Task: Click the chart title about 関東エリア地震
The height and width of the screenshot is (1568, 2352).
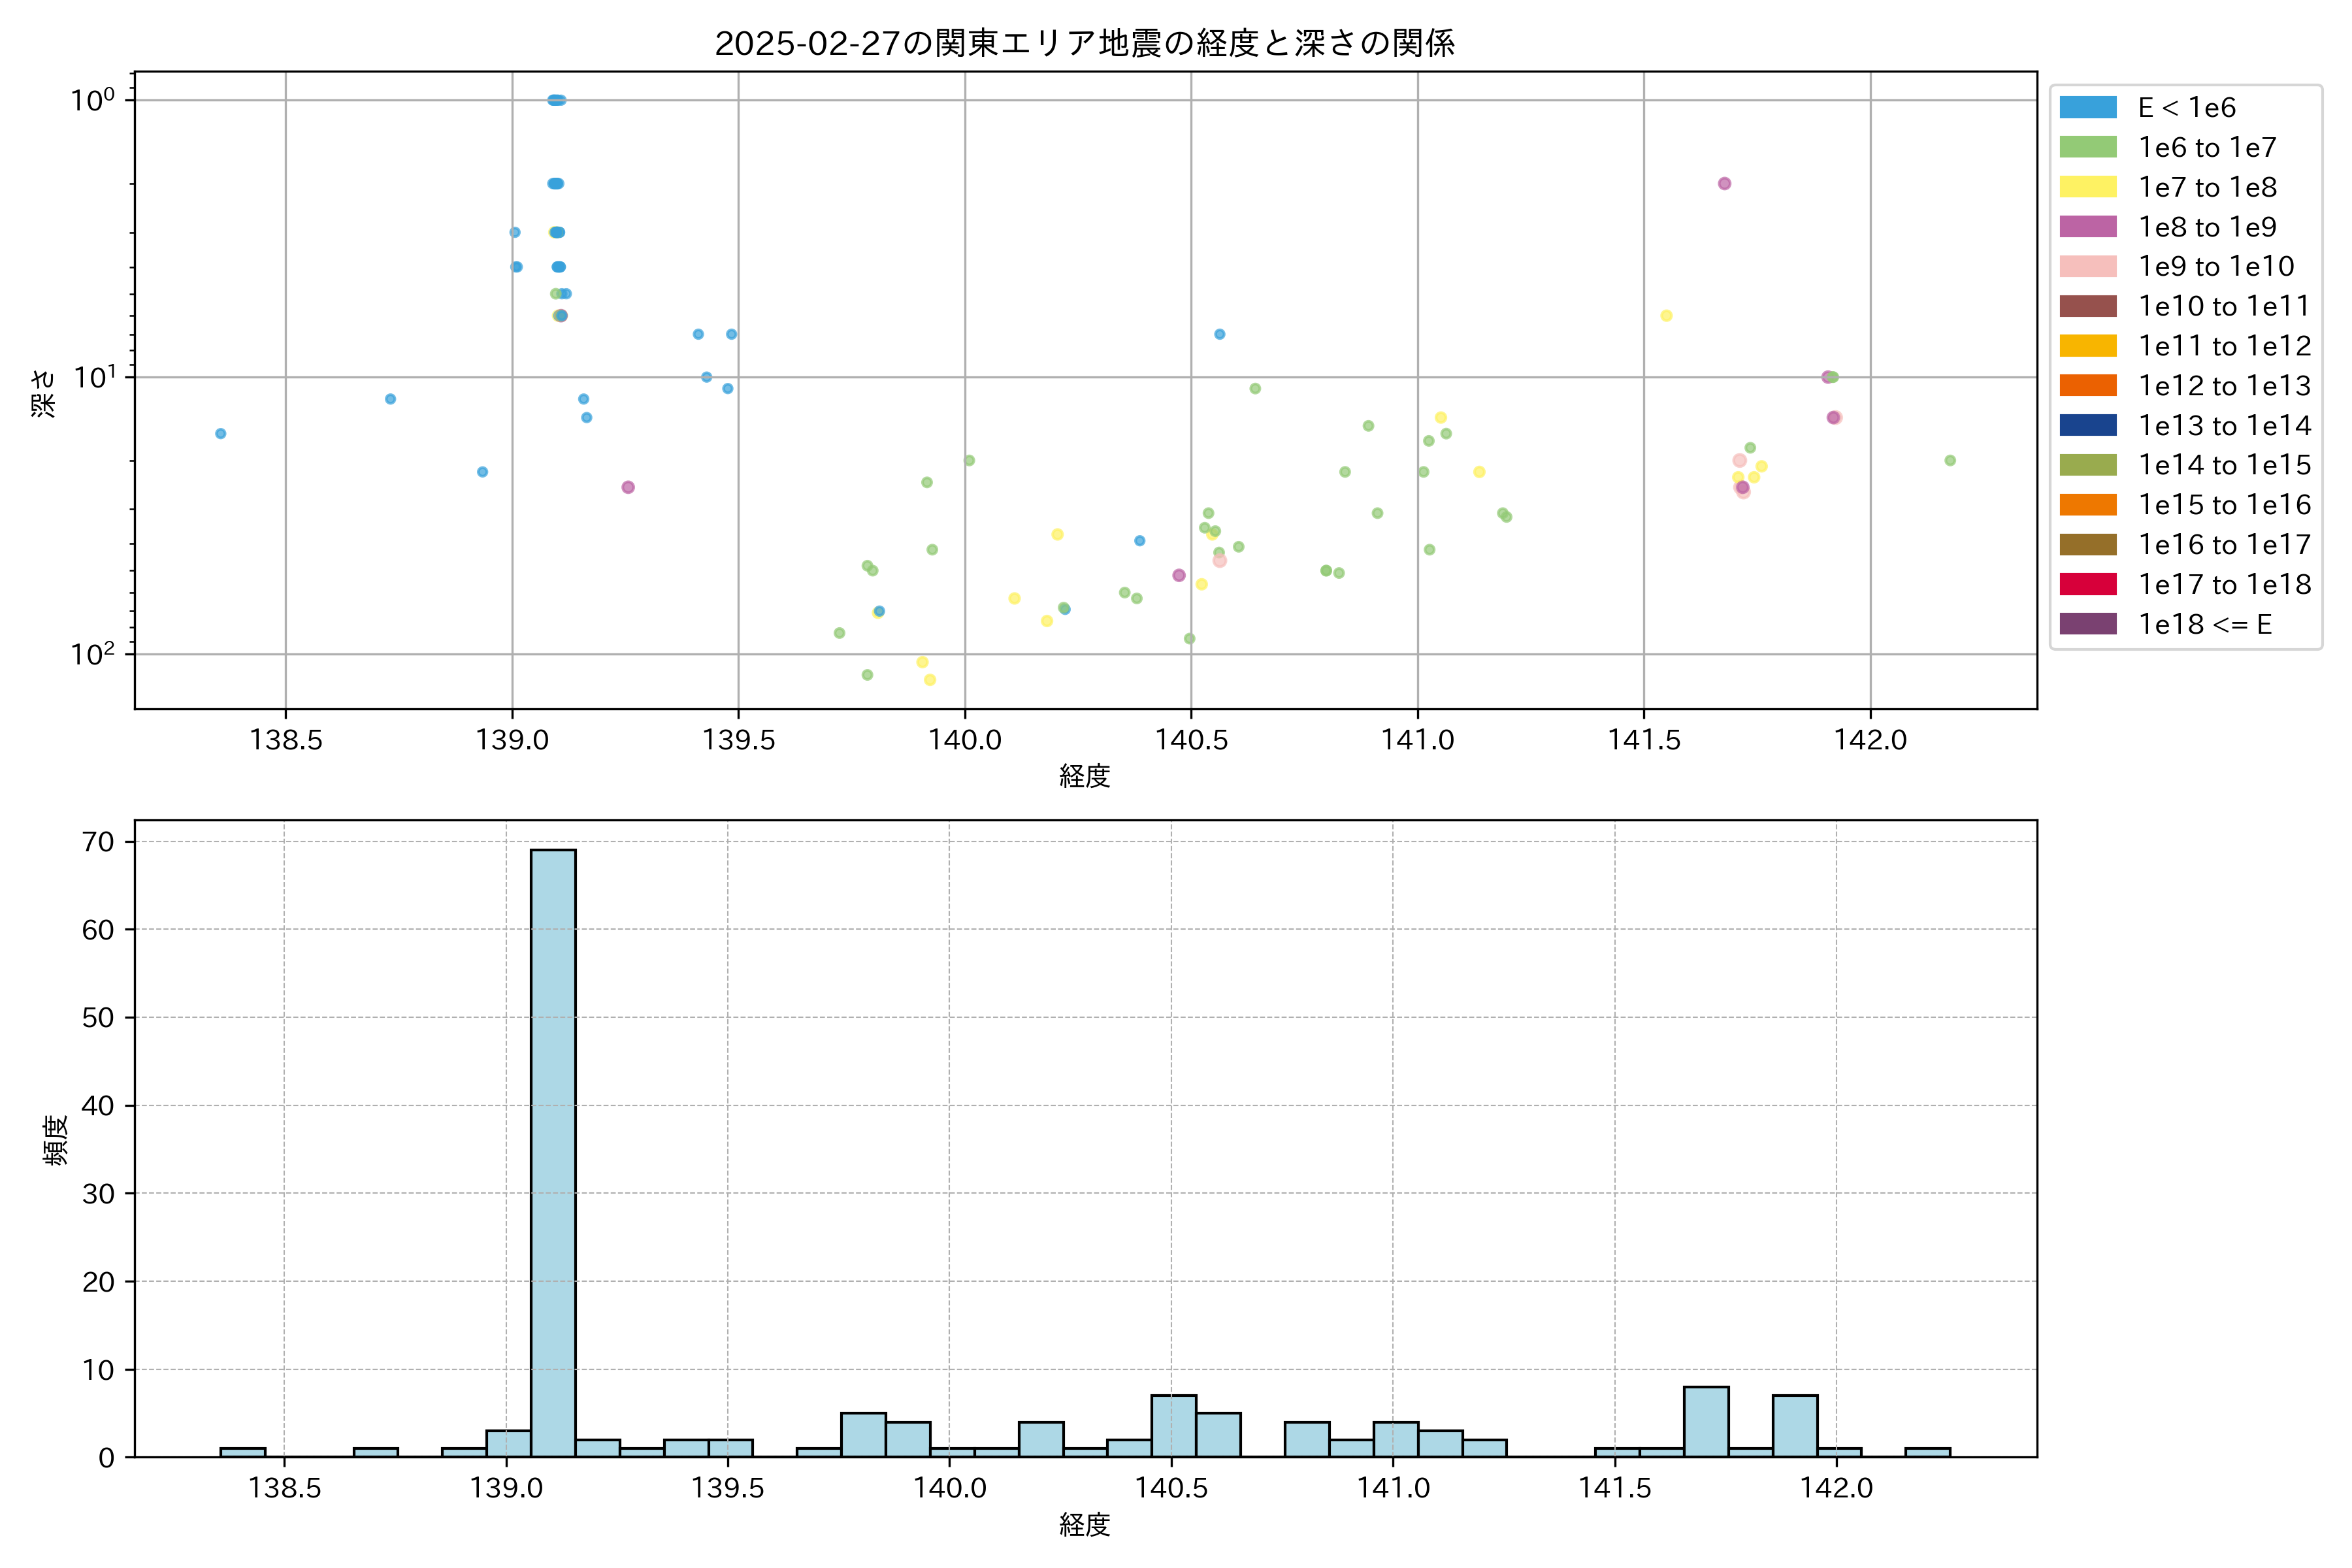Action: (x=1084, y=43)
